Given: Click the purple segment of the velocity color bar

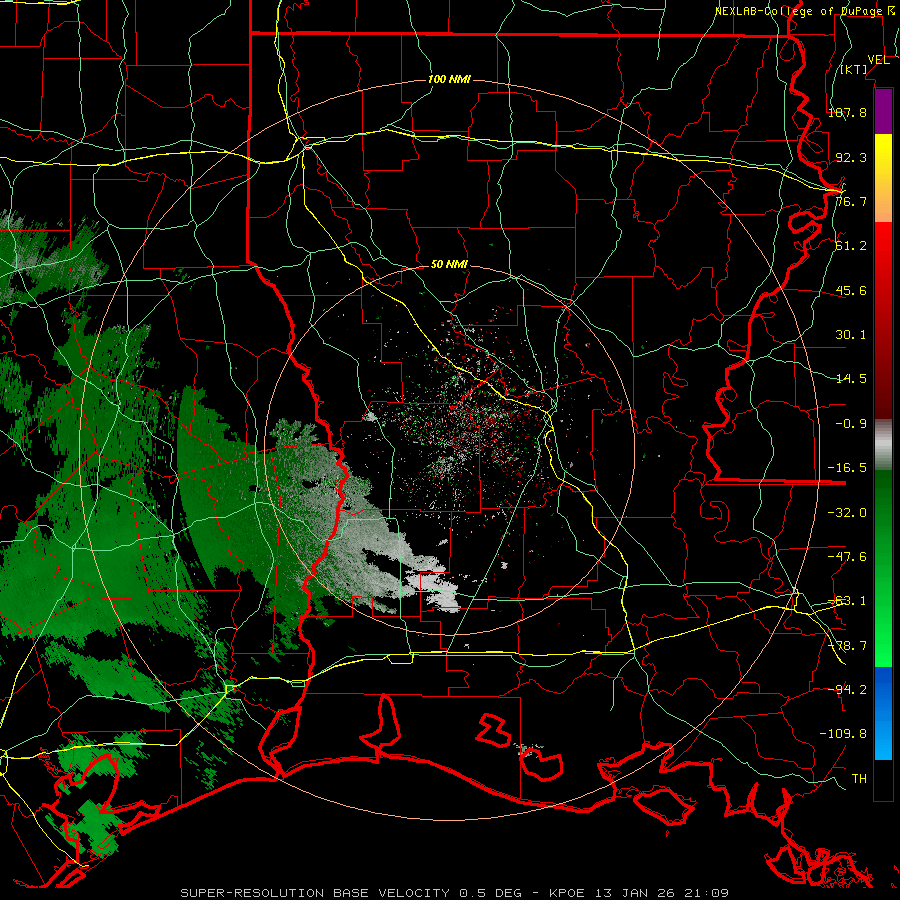Looking at the screenshot, I should pos(883,111).
